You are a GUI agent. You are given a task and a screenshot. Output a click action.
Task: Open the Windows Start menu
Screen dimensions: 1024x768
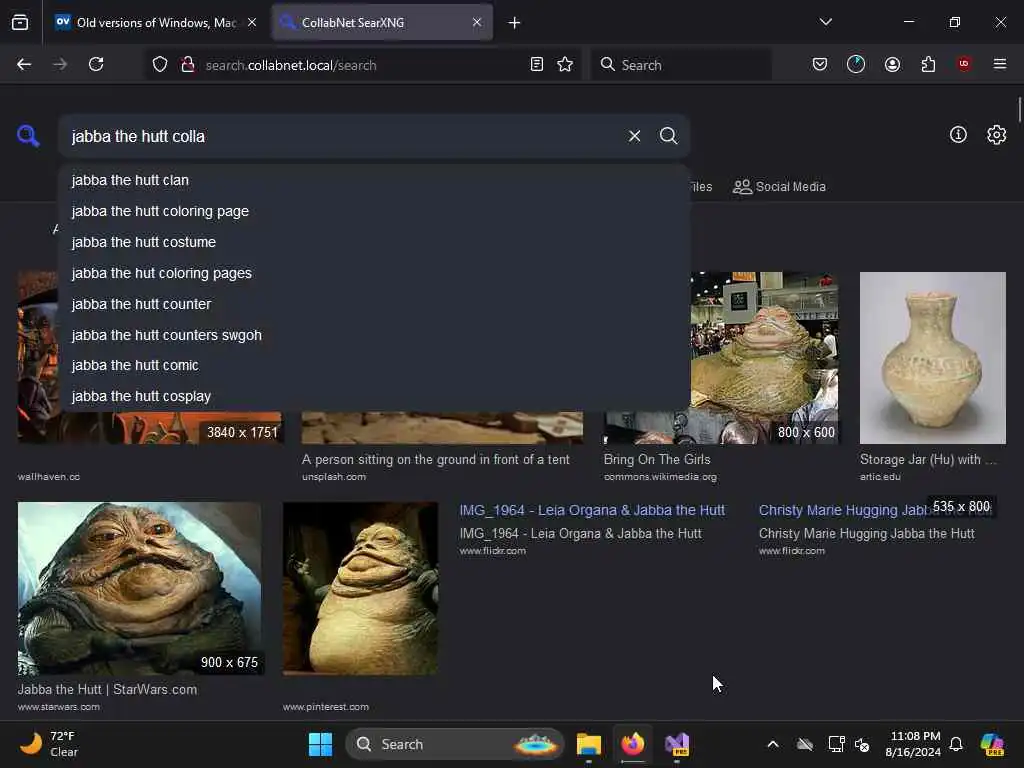tap(320, 744)
